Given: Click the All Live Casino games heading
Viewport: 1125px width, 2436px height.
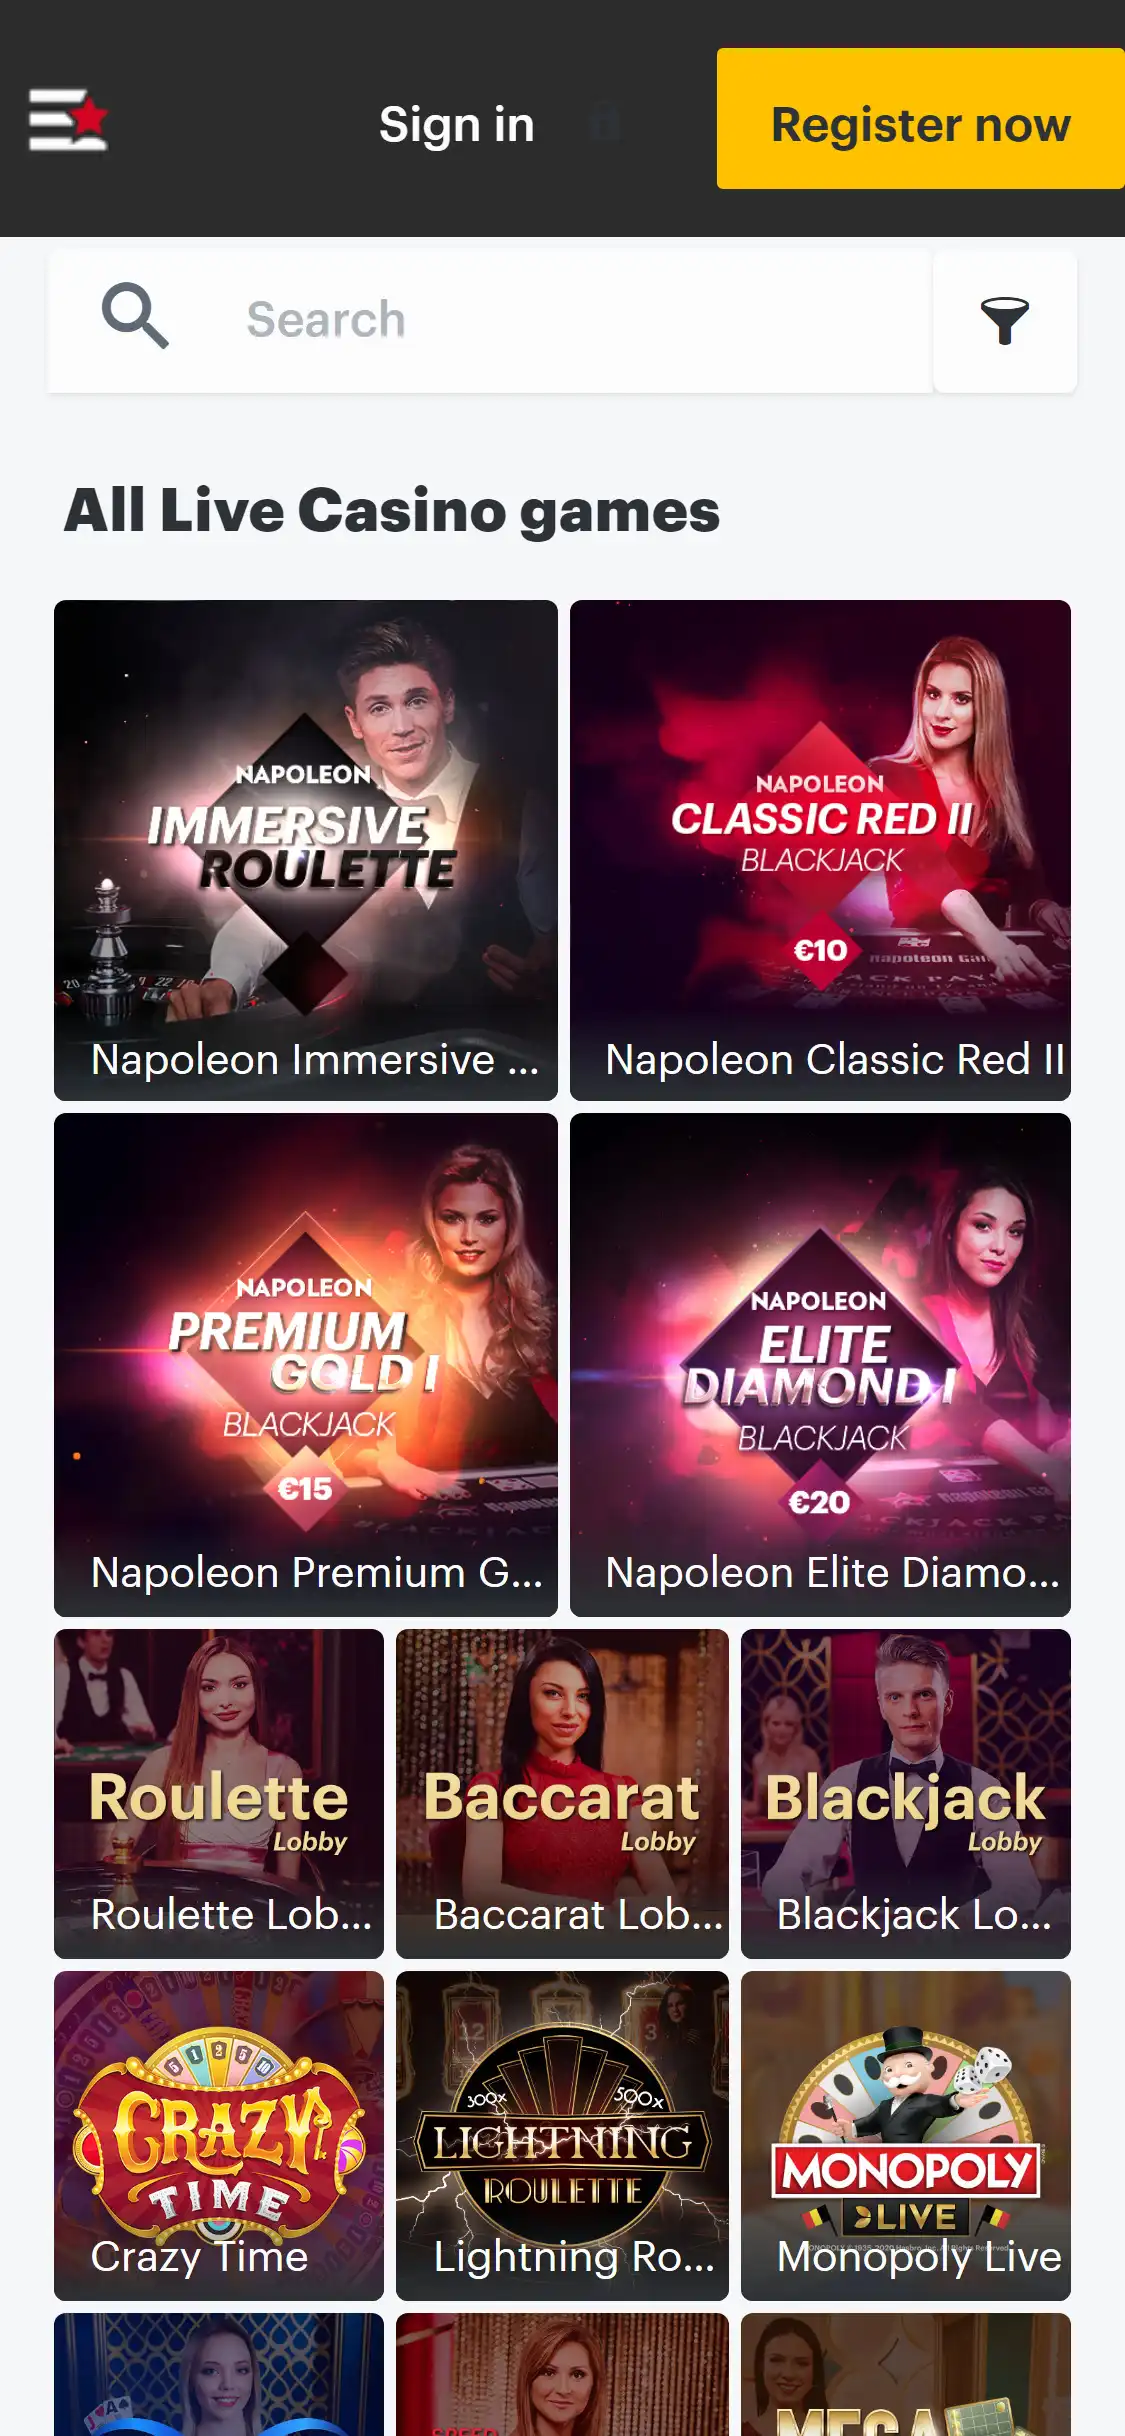Looking at the screenshot, I should 392,512.
